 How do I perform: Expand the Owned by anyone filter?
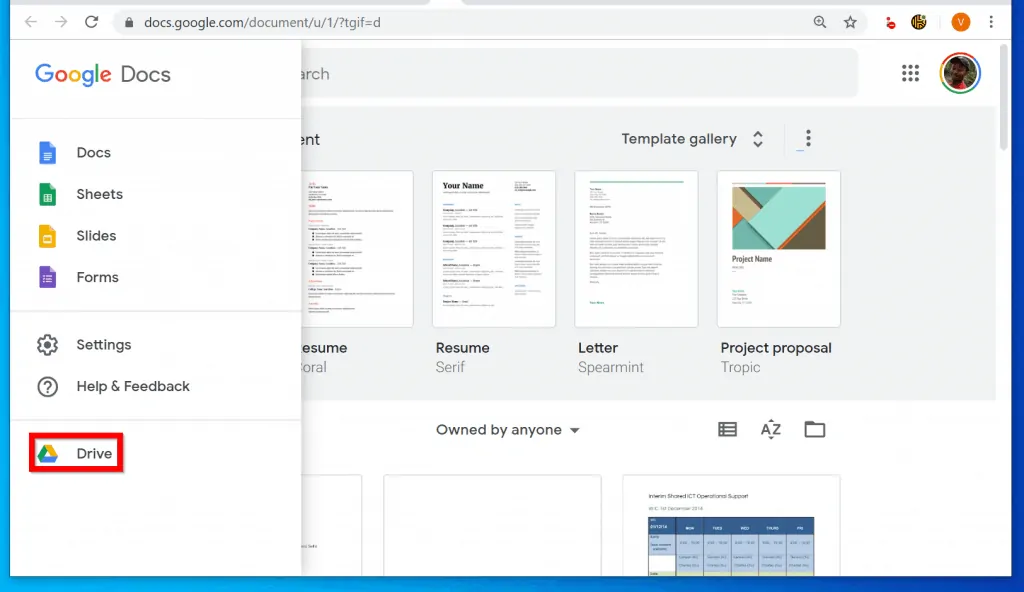tap(507, 429)
